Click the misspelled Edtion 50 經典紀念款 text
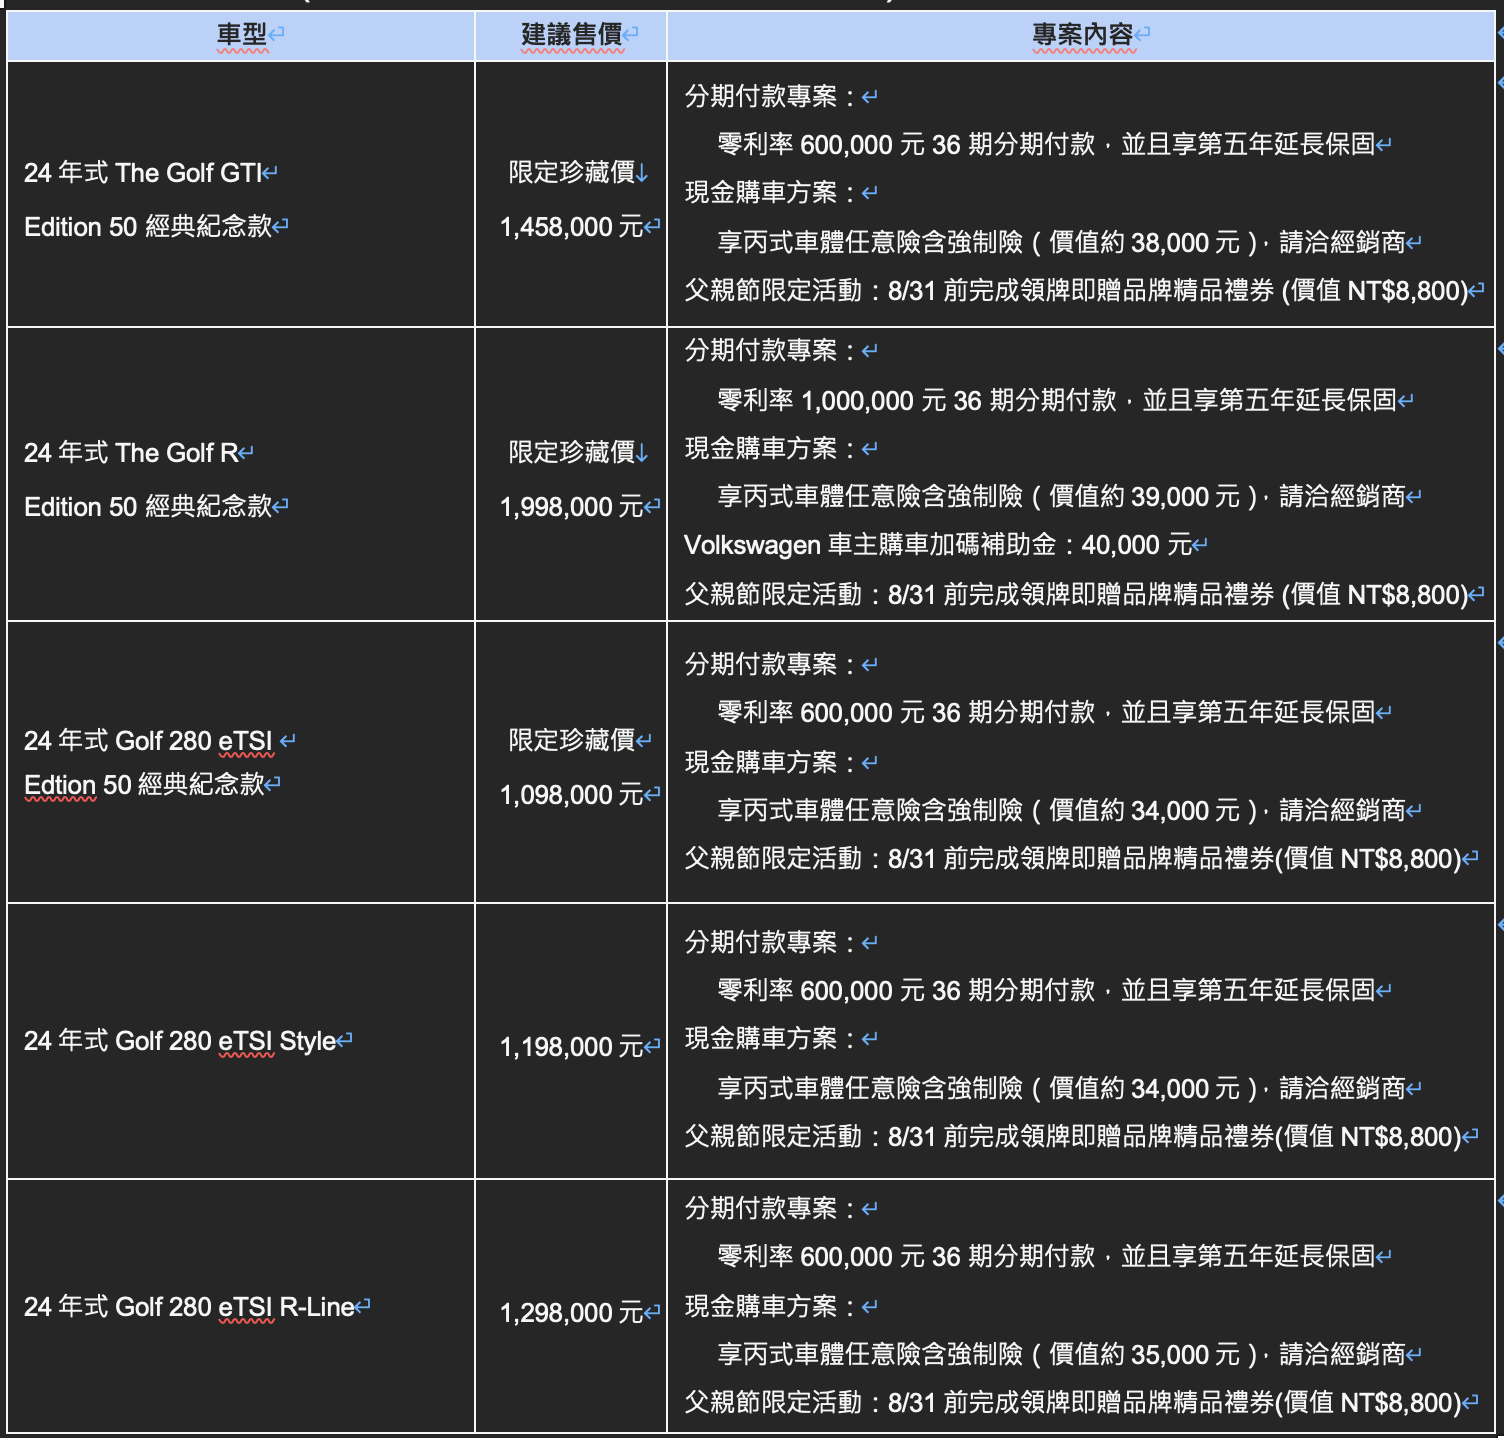 click(144, 785)
